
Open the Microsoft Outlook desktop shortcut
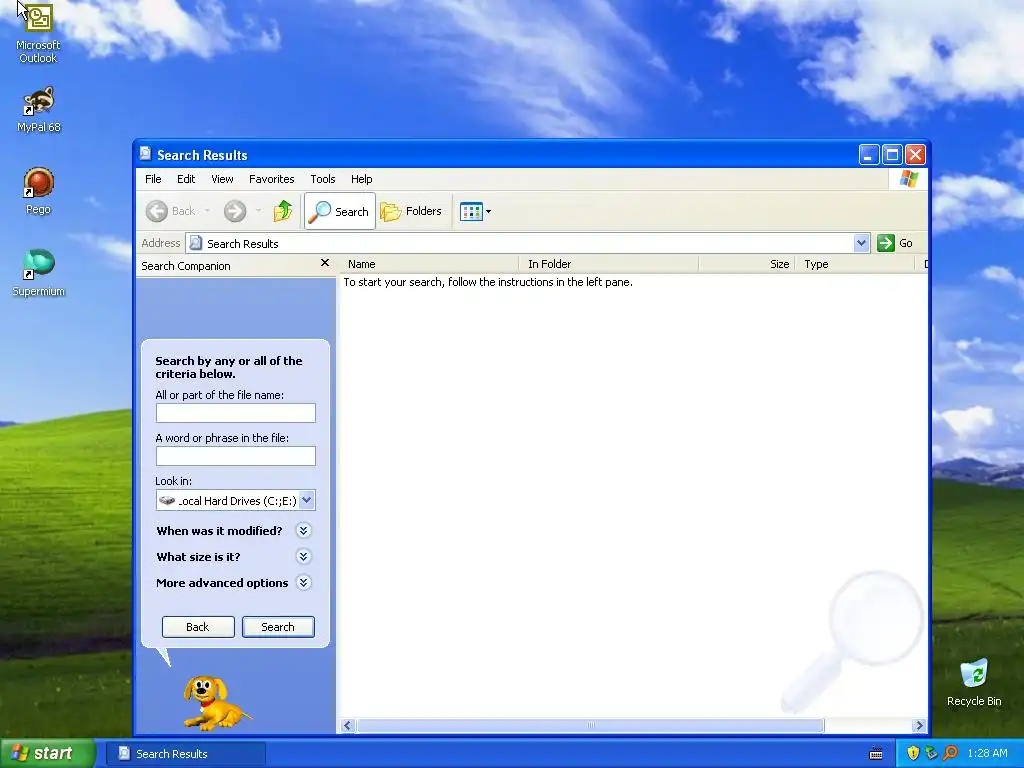[38, 32]
